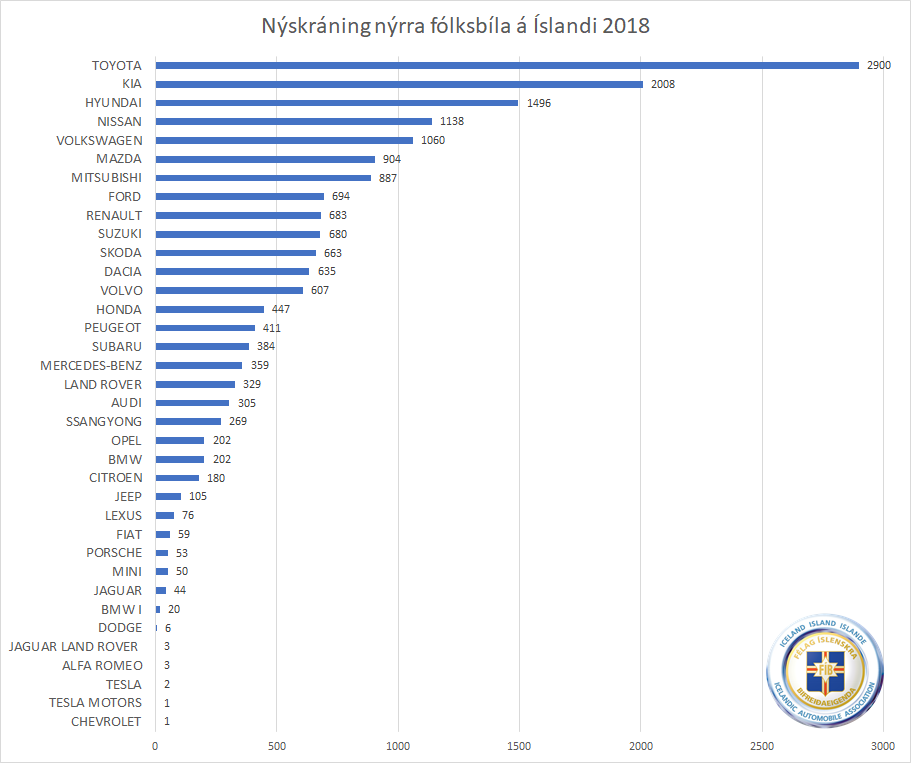Click the value label 635
The height and width of the screenshot is (763, 911).
327,271
